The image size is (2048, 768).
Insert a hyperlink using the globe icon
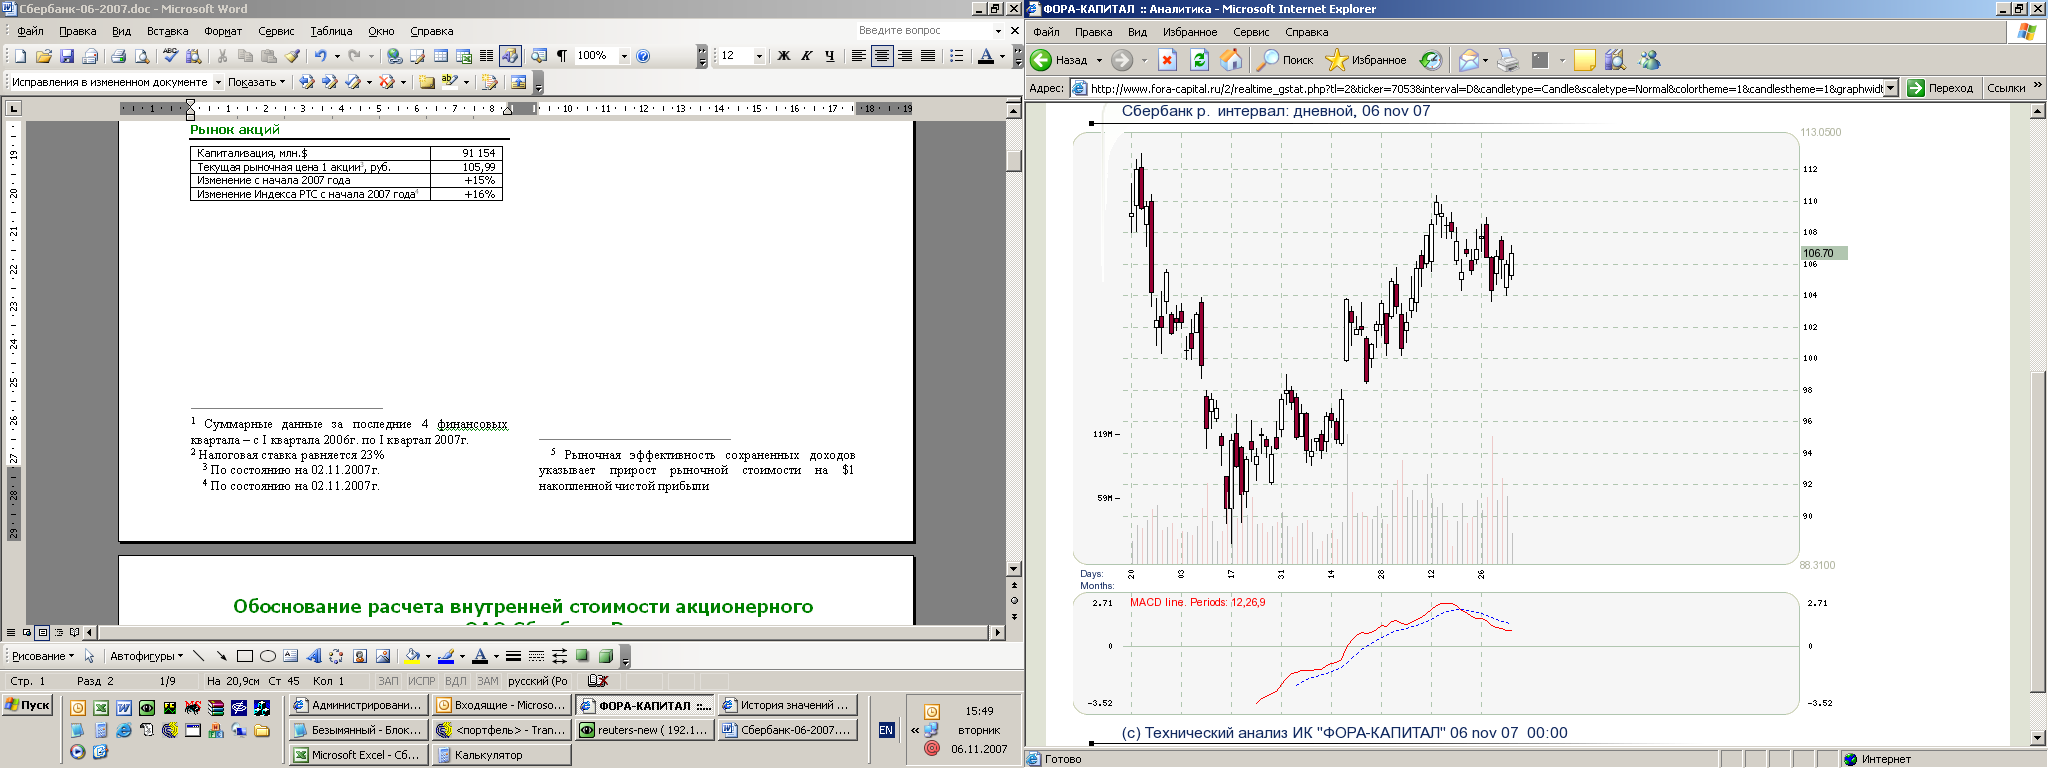click(395, 56)
